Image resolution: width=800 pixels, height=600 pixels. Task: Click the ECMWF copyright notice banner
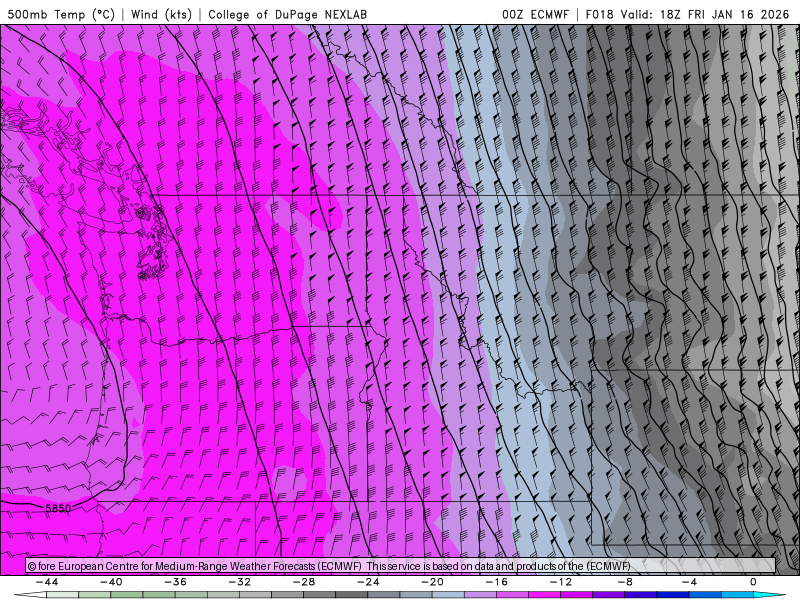pyautogui.click(x=401, y=566)
